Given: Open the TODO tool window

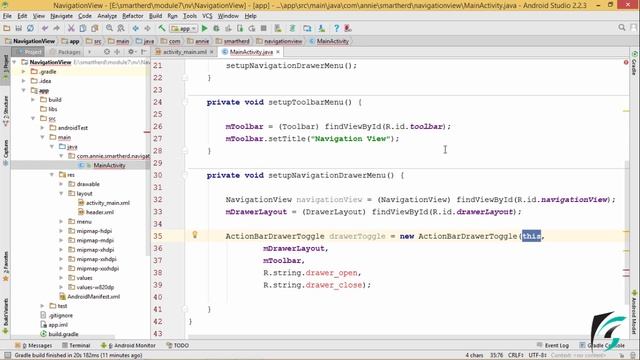Looking at the screenshot, I should [178, 345].
